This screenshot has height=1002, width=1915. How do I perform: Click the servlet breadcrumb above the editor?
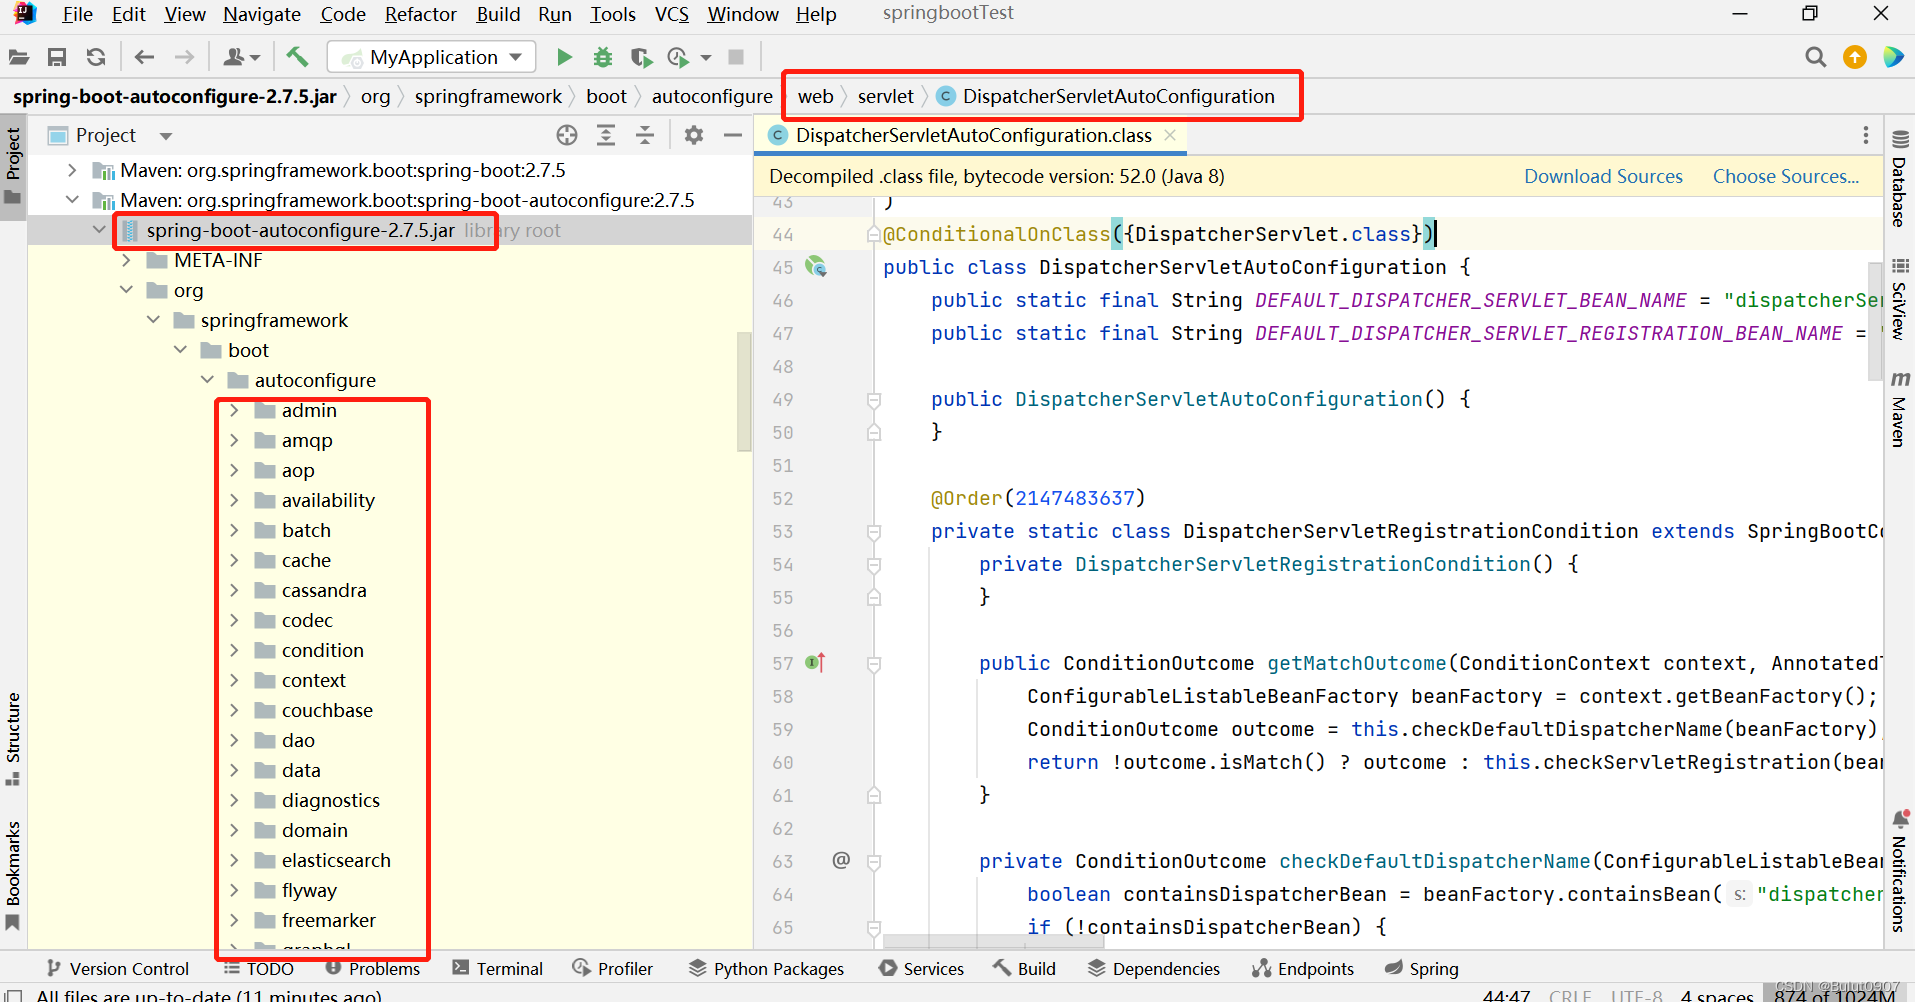884,96
